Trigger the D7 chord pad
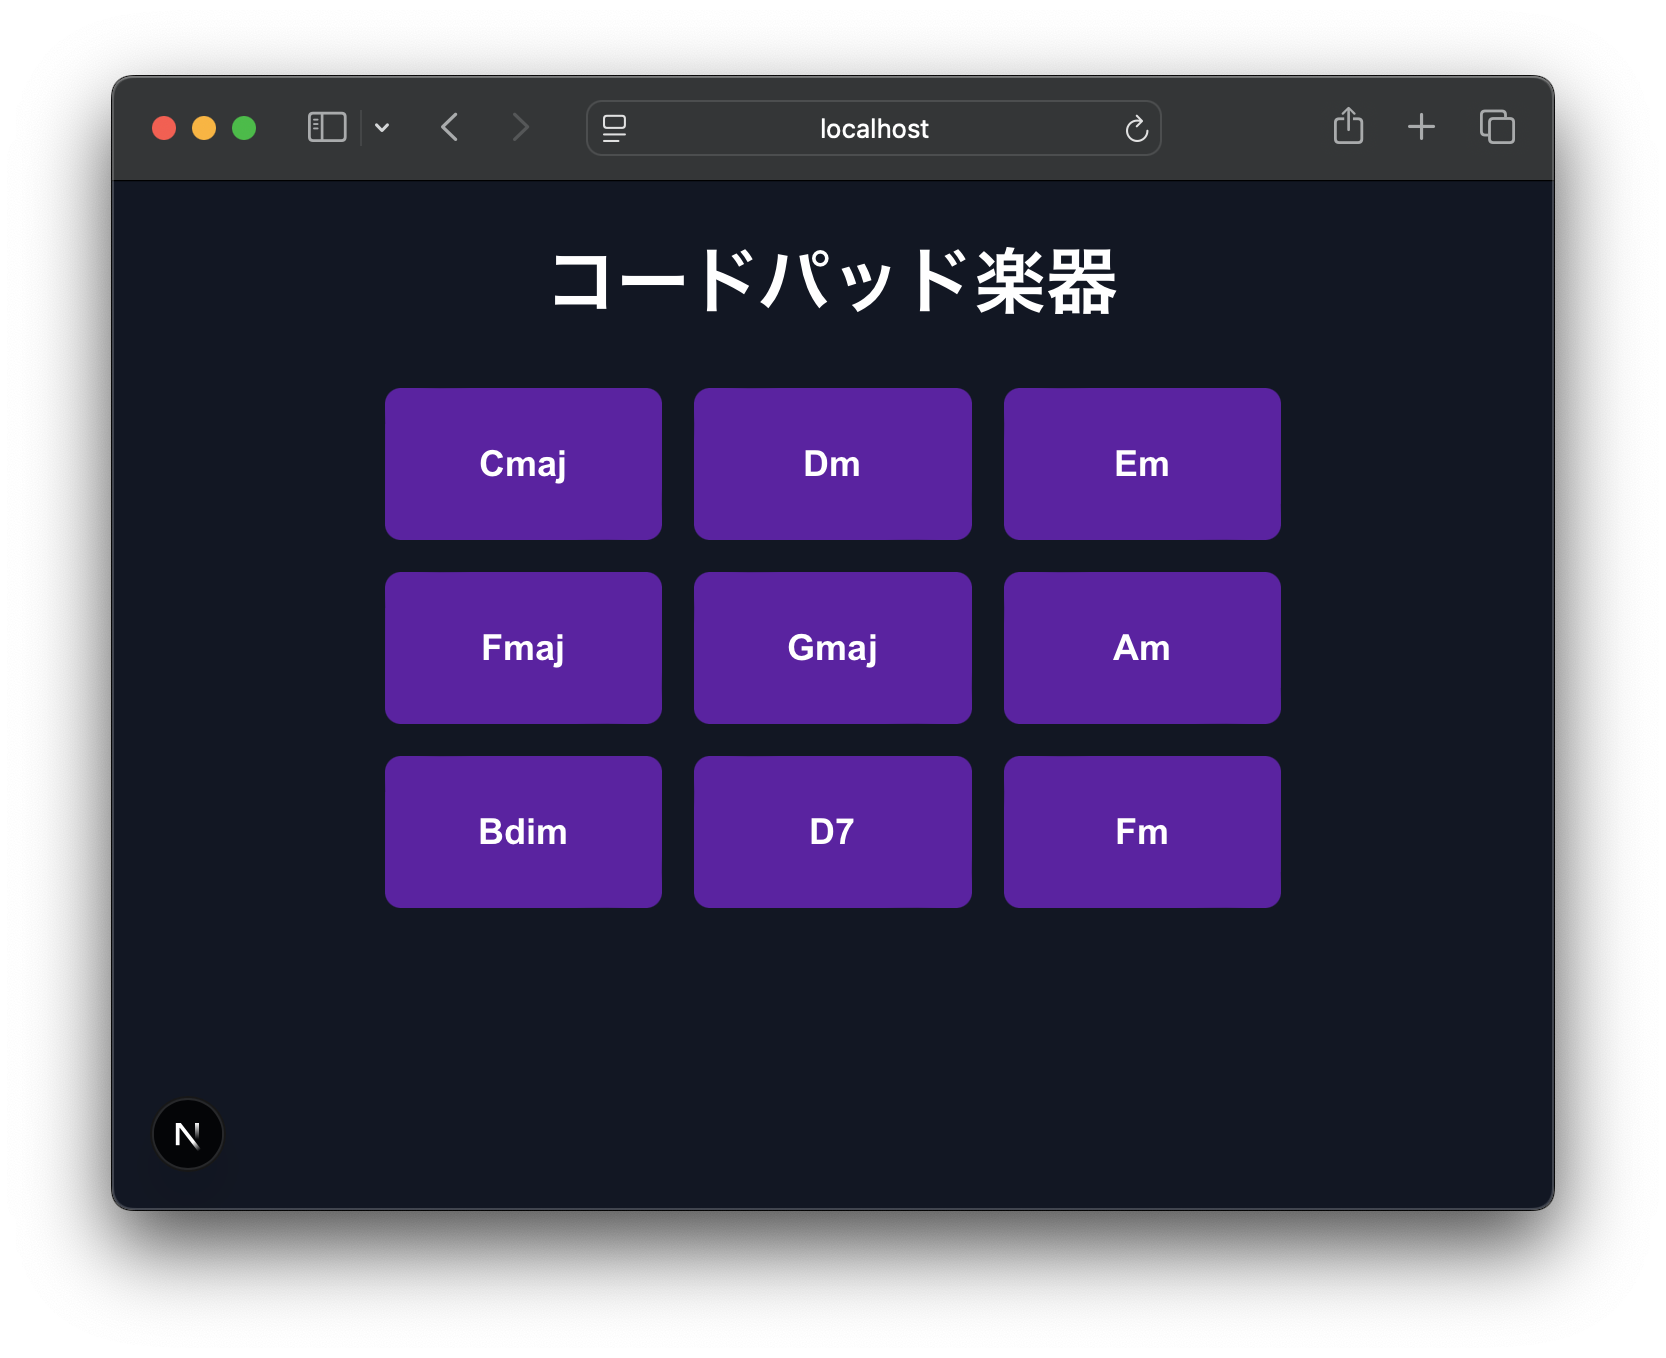 [x=832, y=832]
